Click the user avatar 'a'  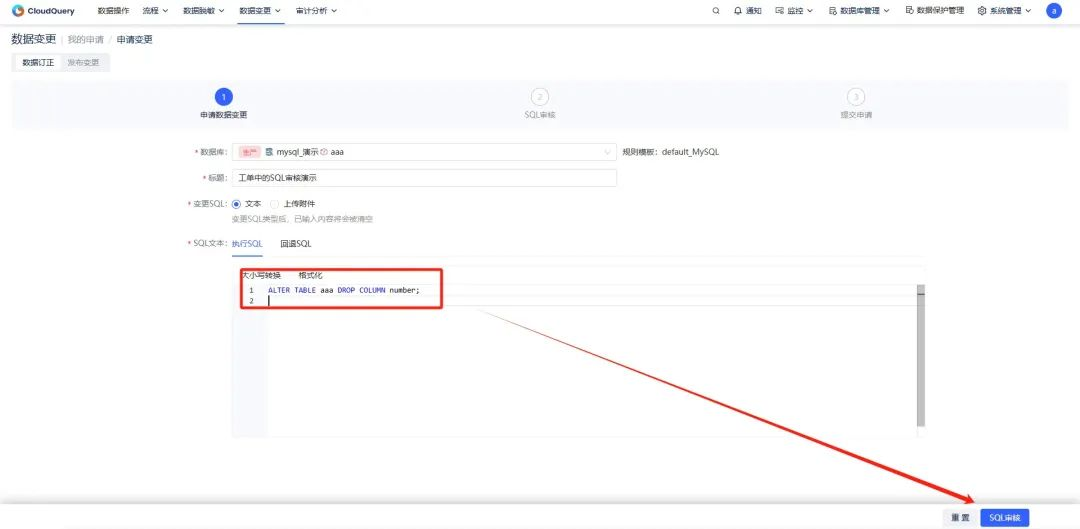(1053, 11)
